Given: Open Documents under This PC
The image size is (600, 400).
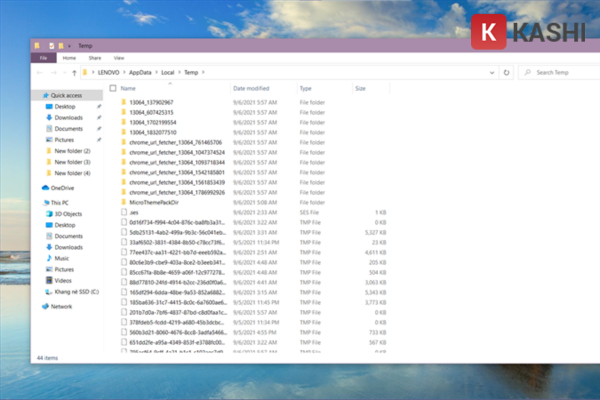Looking at the screenshot, I should 68,236.
